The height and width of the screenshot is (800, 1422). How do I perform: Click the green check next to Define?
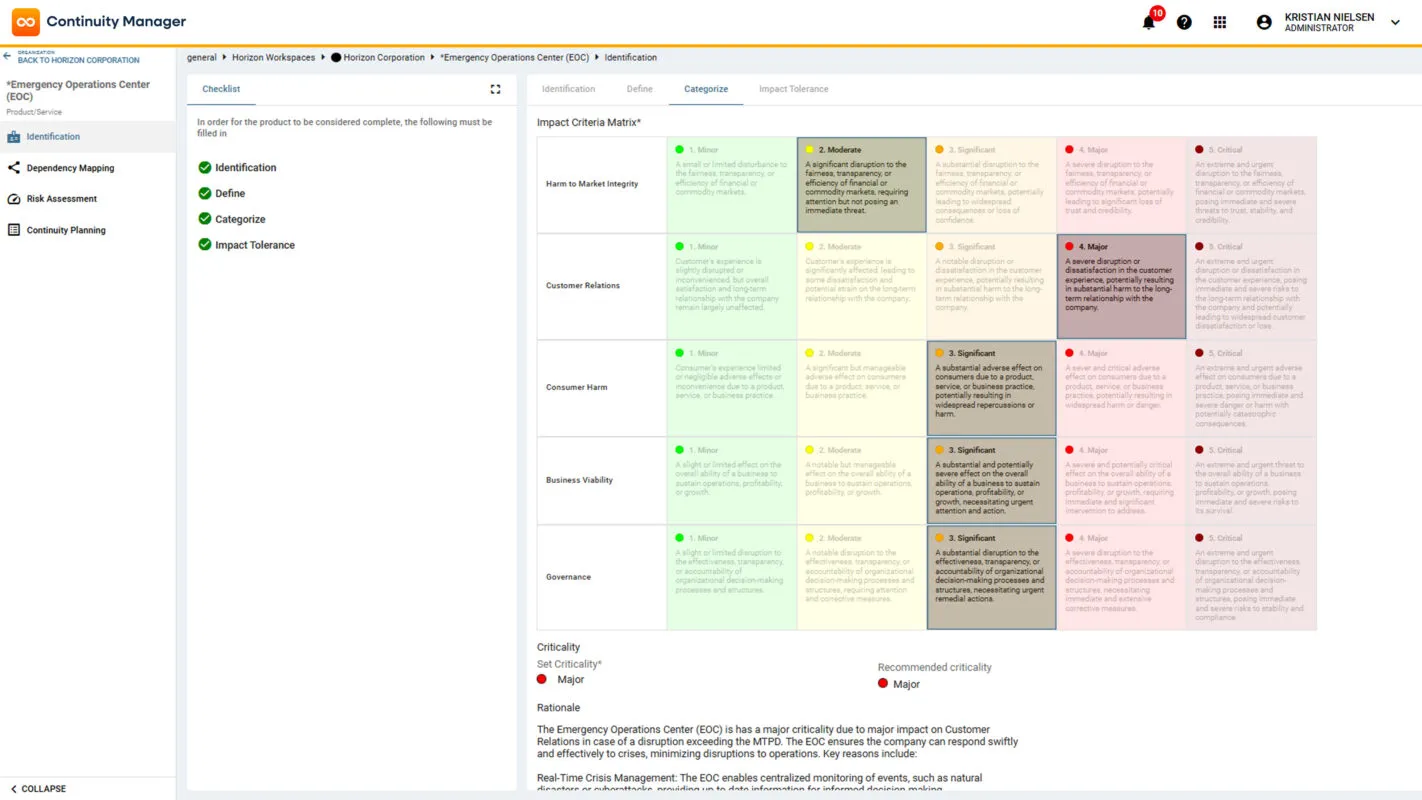coord(205,194)
